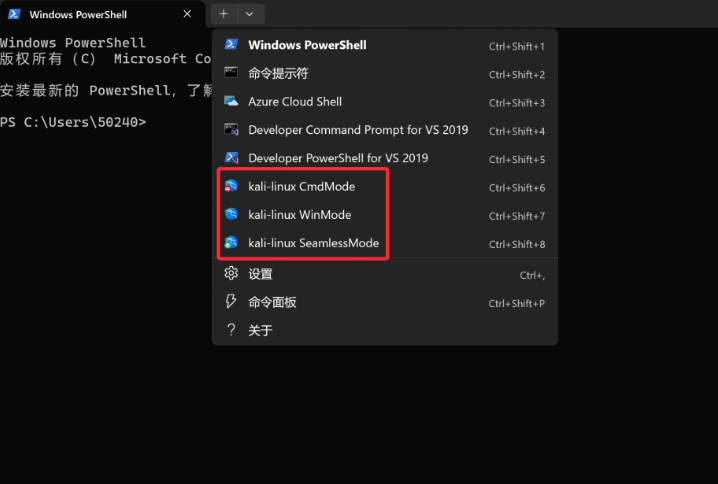Viewport: 718px width, 484px height.
Task: Click the Azure Cloud Shell icon
Action: 231,101
